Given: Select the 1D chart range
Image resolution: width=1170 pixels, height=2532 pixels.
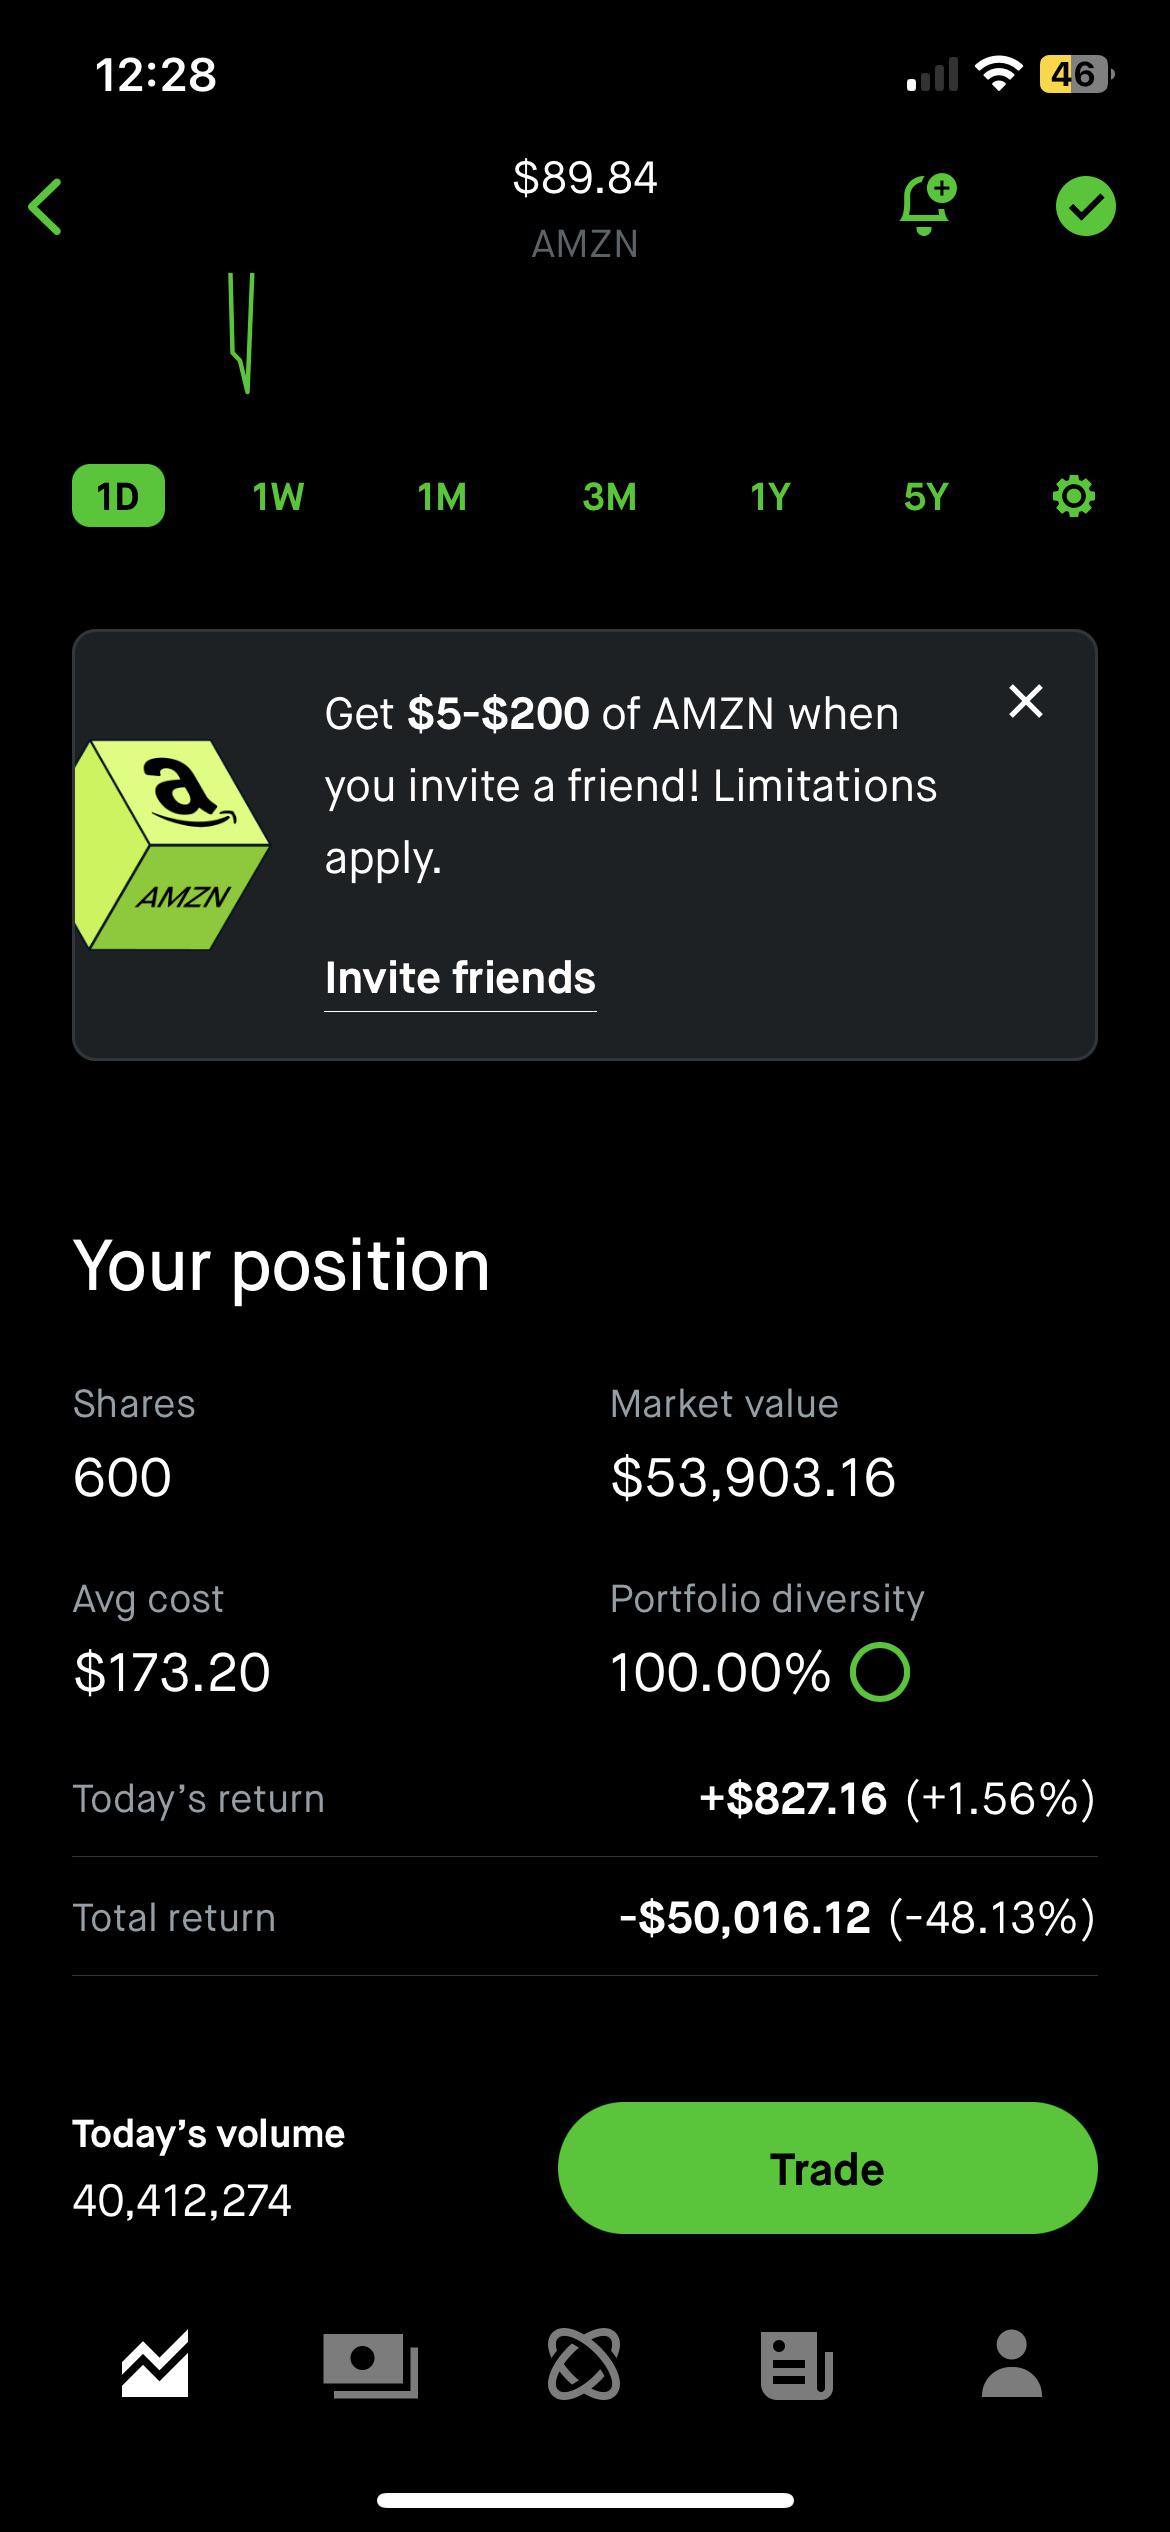Looking at the screenshot, I should (118, 496).
